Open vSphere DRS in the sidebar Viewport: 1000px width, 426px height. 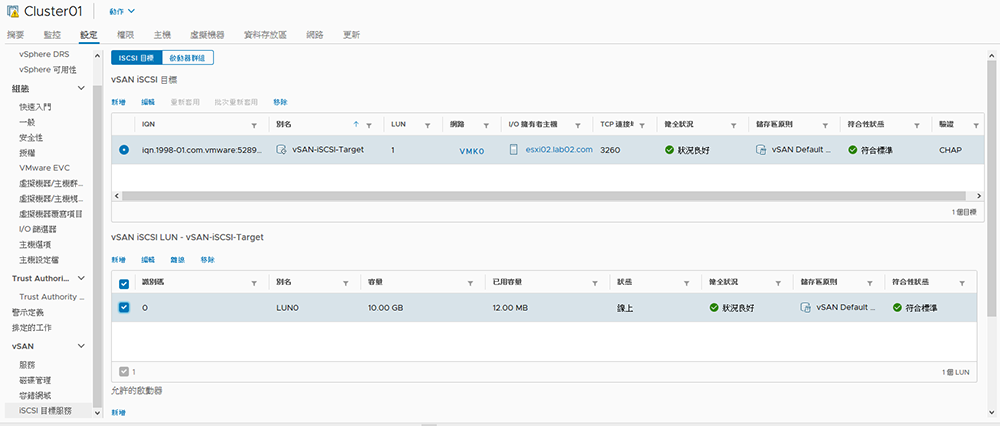(x=44, y=54)
